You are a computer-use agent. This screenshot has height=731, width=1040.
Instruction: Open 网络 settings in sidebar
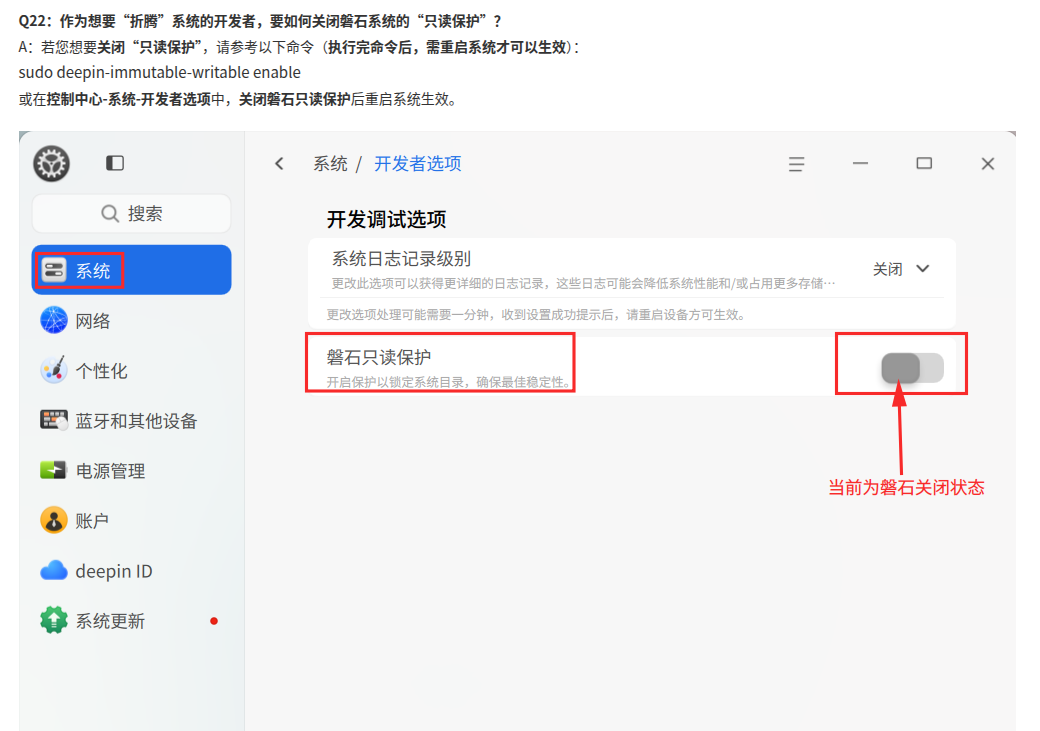[131, 320]
